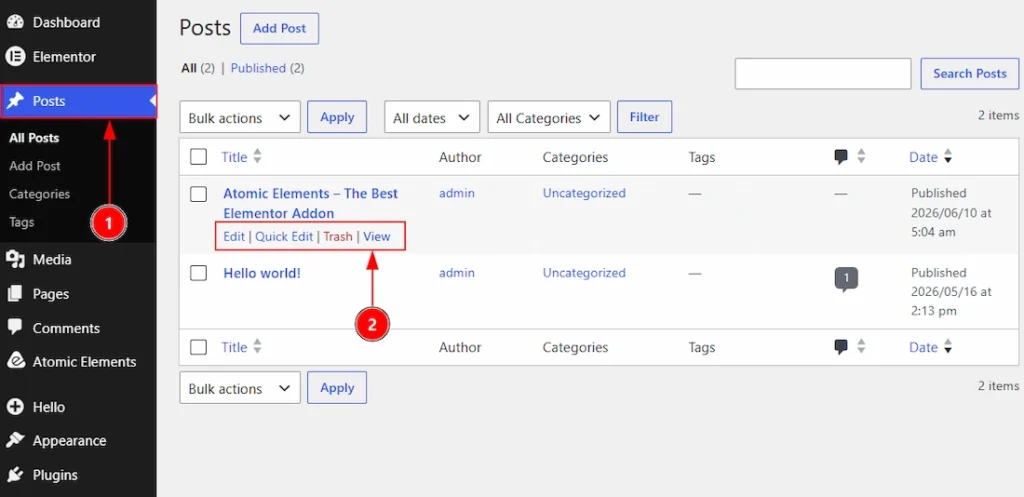Viewport: 1024px width, 497px height.
Task: Click the Pages icon in sidebar
Action: coord(14,294)
